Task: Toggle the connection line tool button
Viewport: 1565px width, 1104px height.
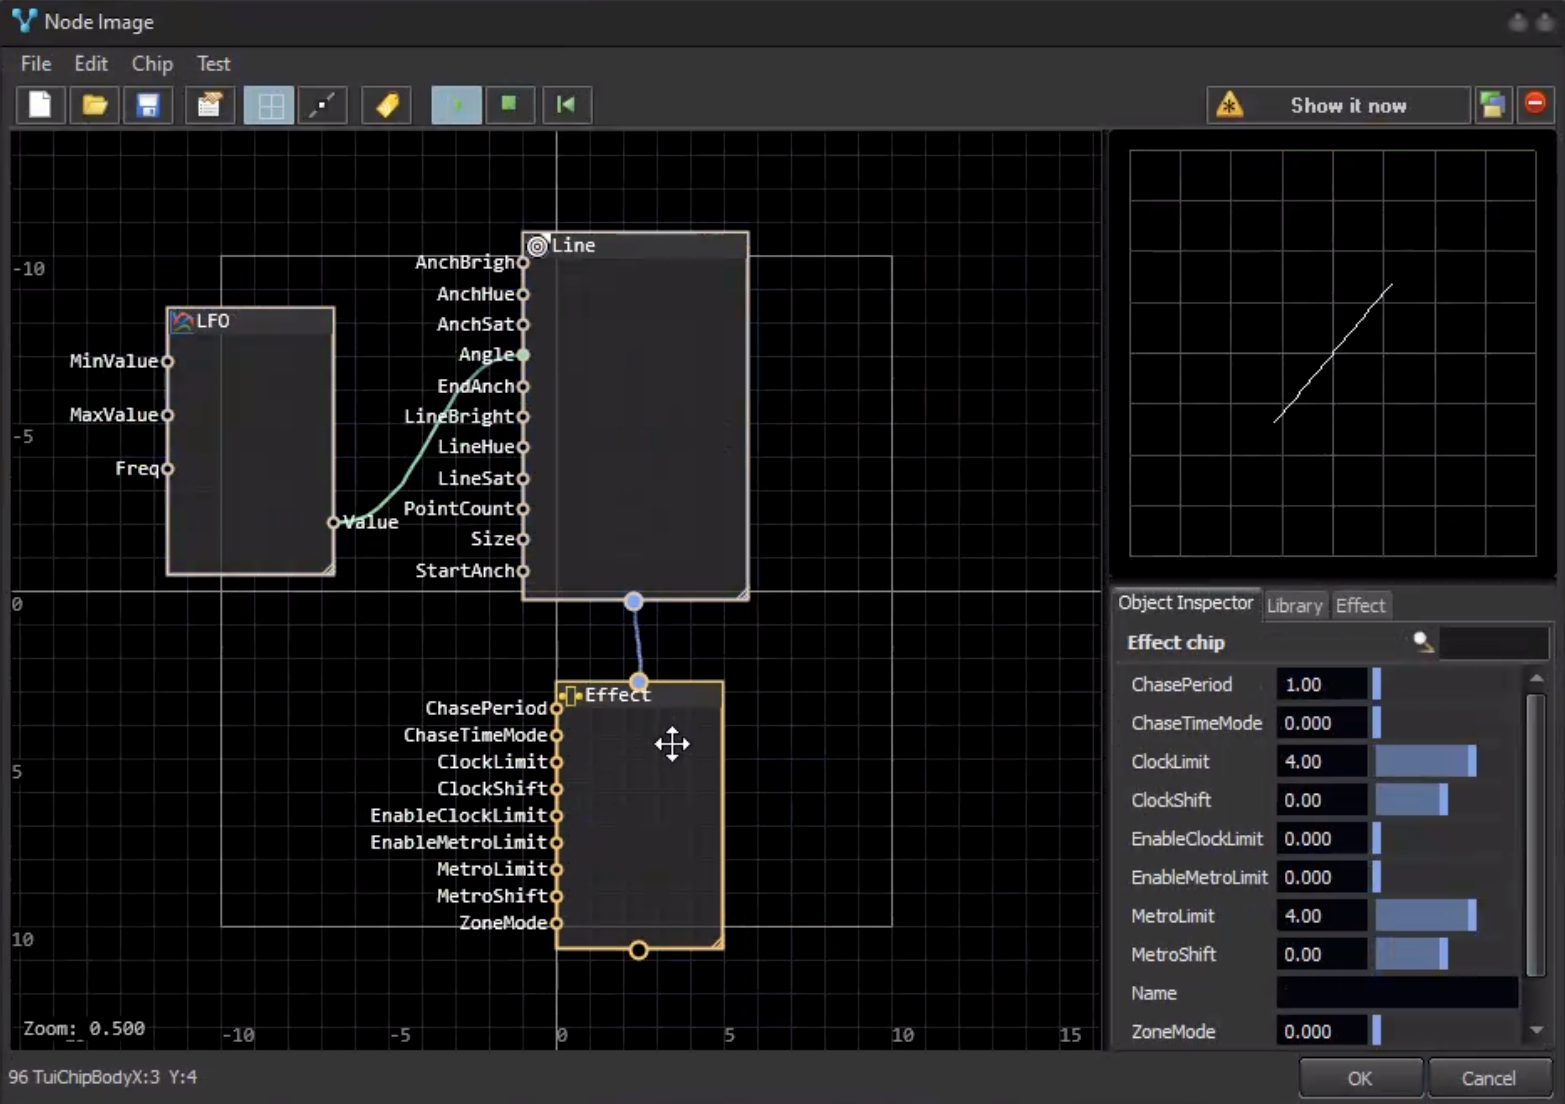Action: tap(322, 105)
